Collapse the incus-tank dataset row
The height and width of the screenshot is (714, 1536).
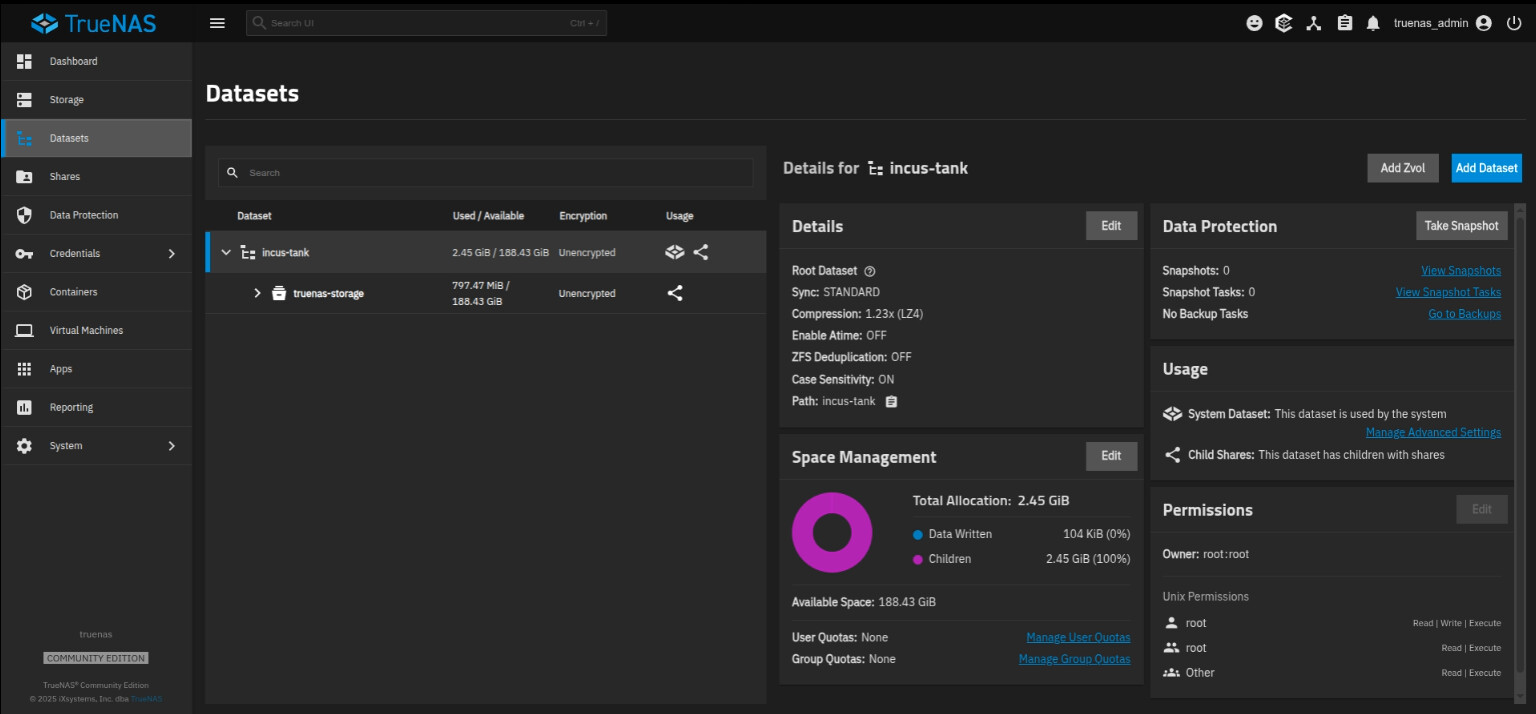click(226, 252)
